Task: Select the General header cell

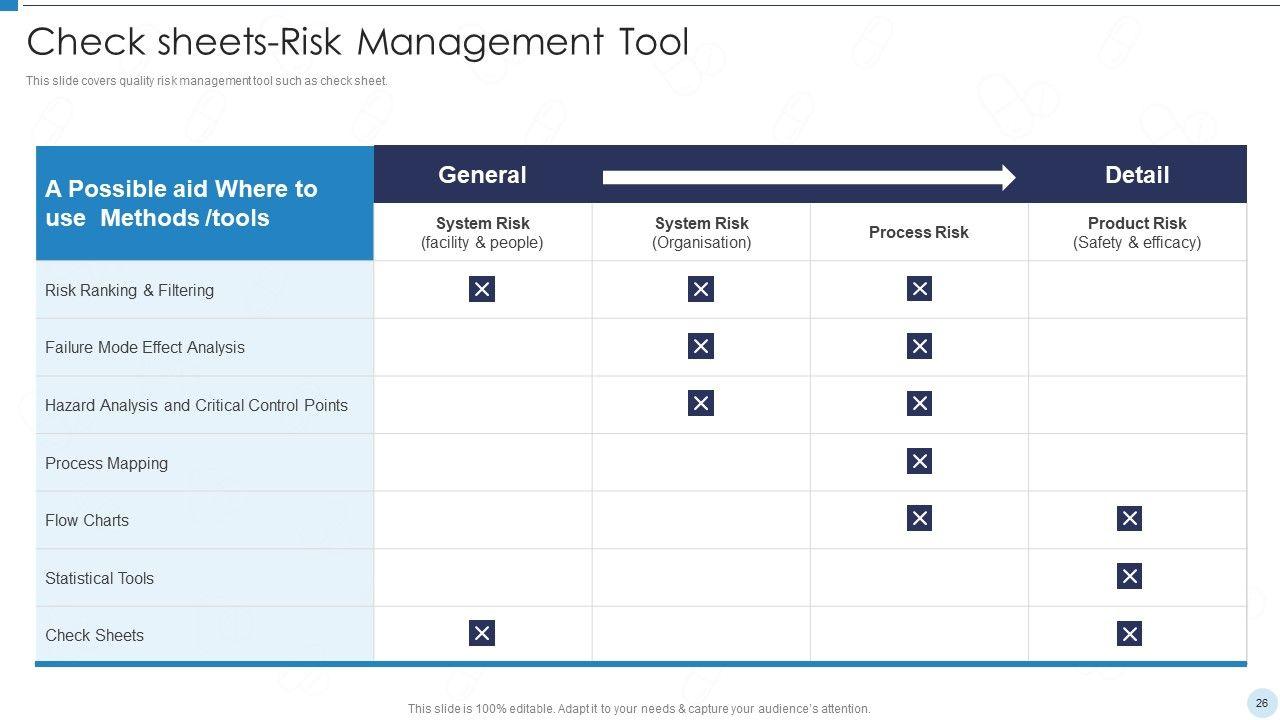Action: [x=482, y=175]
